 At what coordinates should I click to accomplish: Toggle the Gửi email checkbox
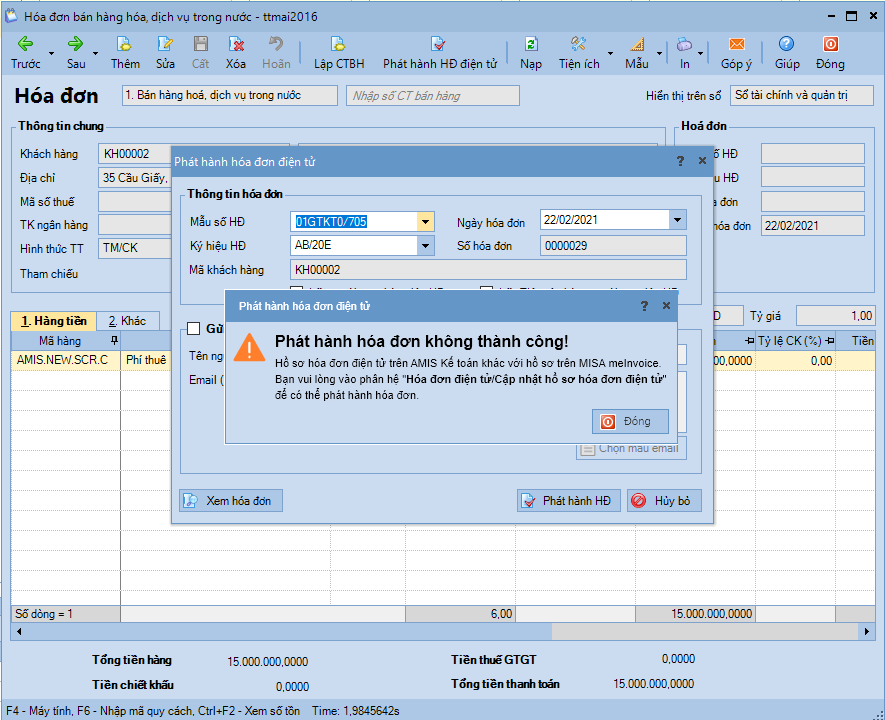click(194, 329)
